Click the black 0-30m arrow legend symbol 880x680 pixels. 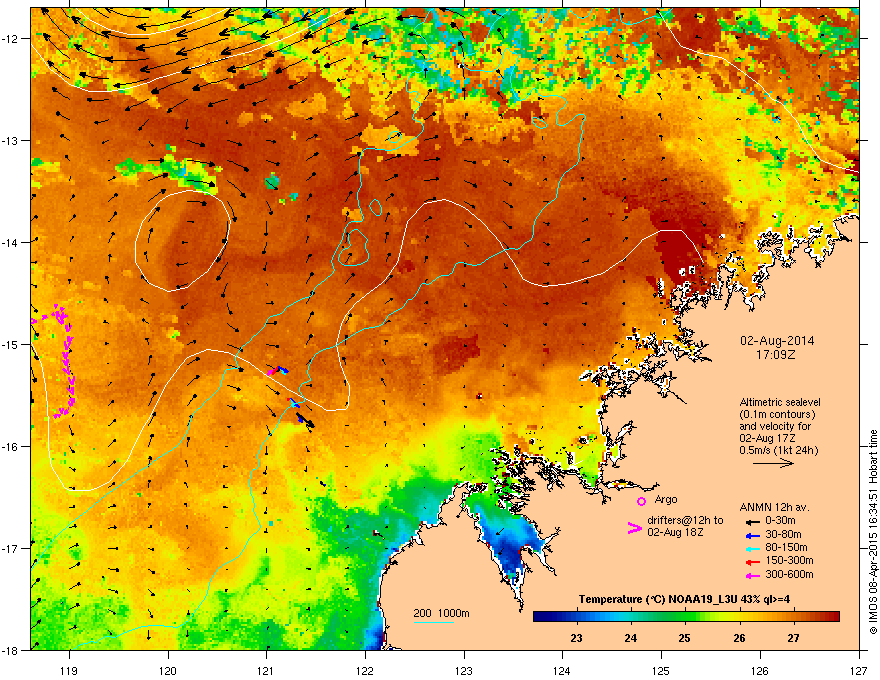coord(752,522)
